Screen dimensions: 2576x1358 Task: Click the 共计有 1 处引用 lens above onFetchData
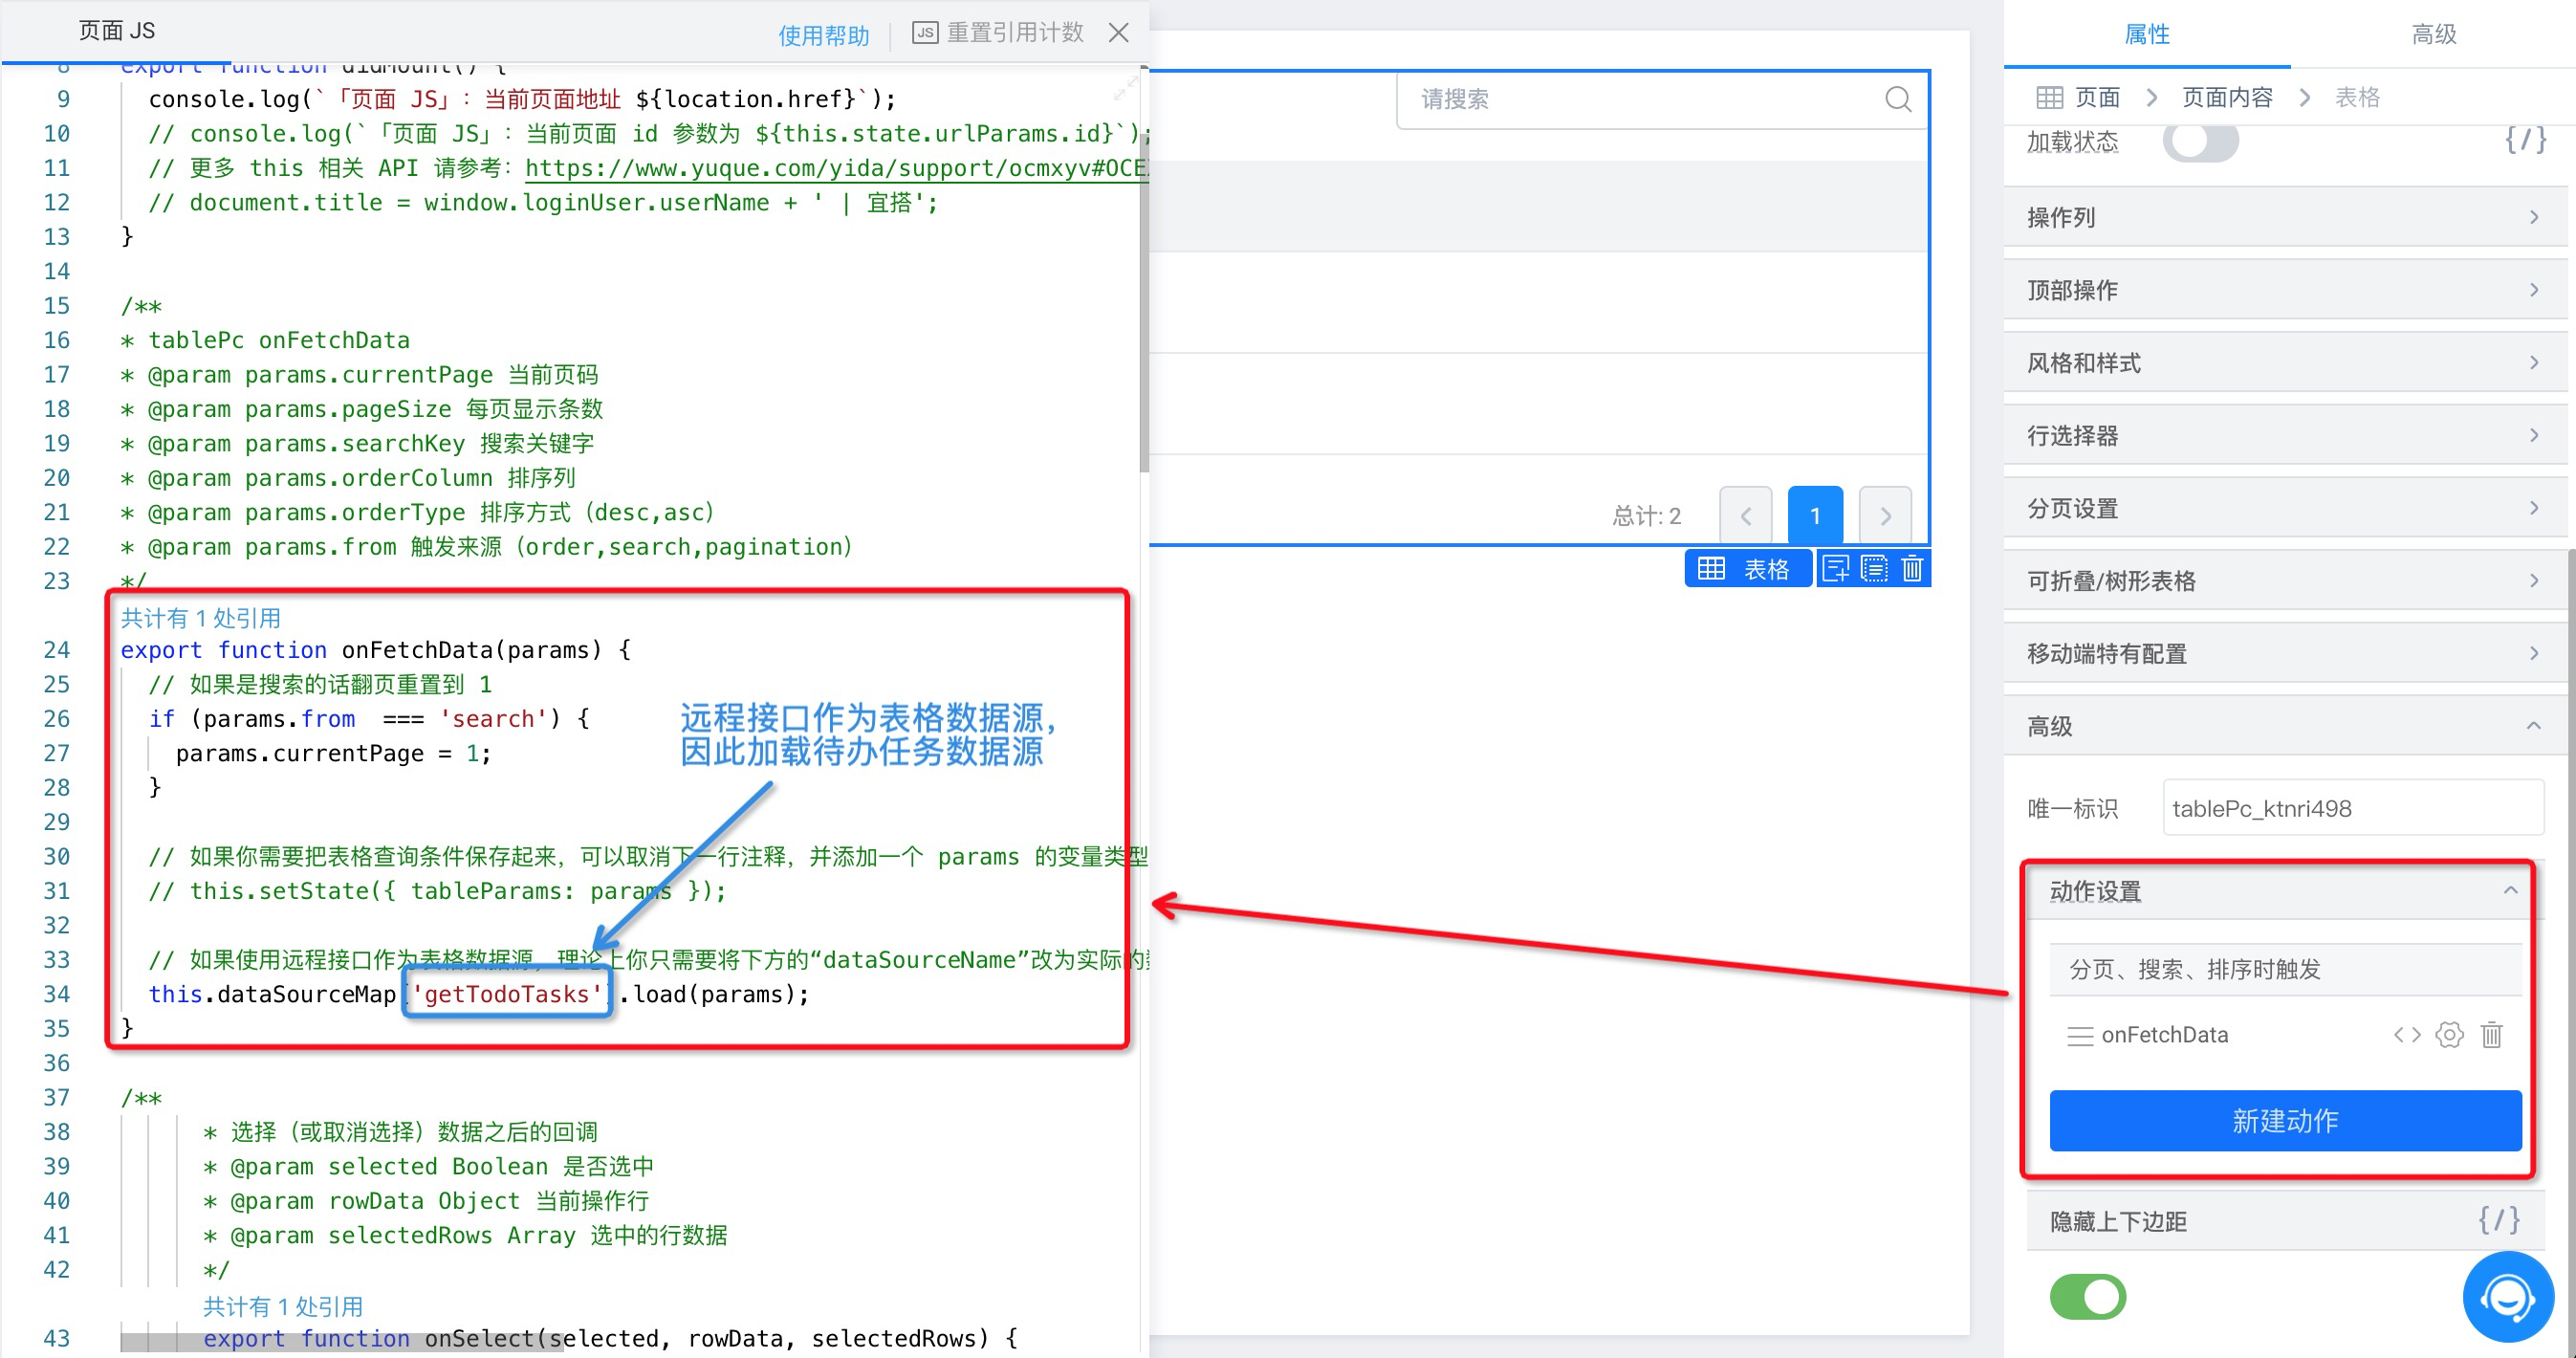click(x=201, y=618)
